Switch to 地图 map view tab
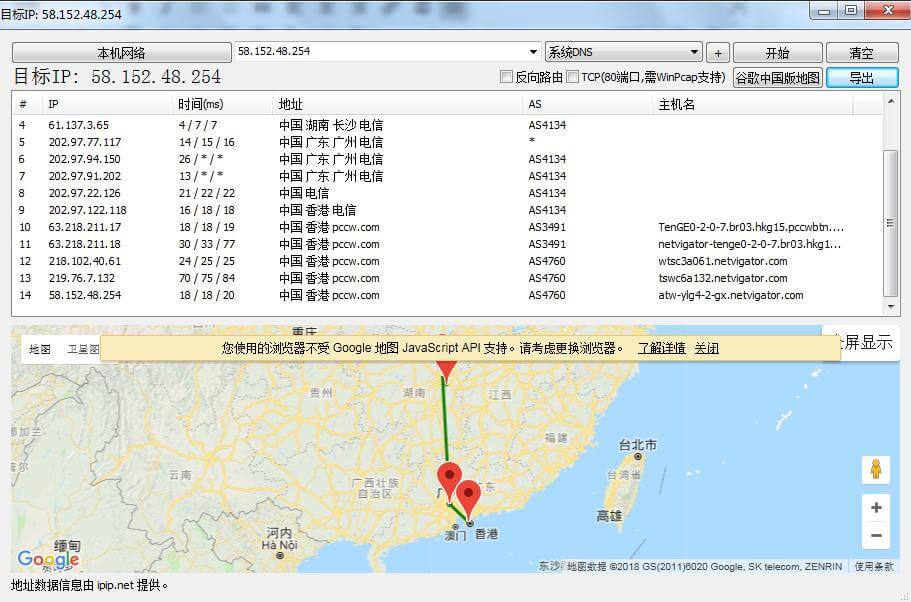Screen dimensions: 911x602 (x=40, y=349)
